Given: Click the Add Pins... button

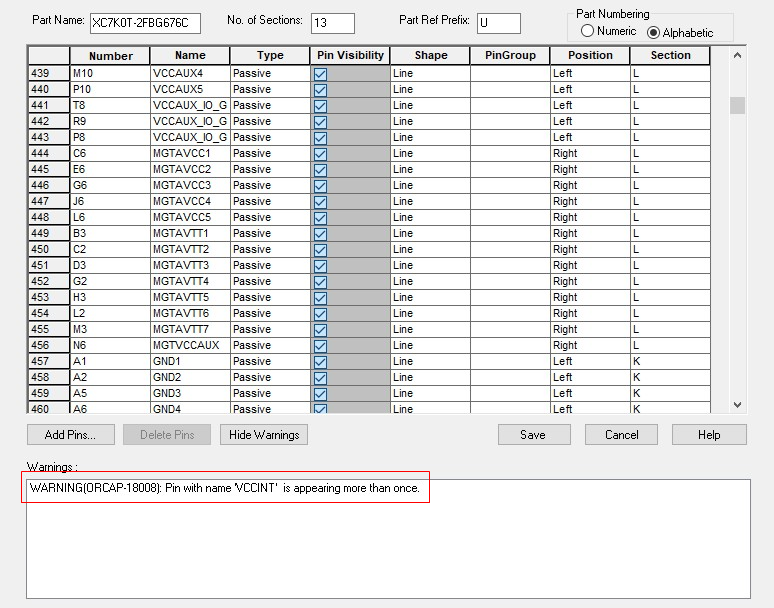Looking at the screenshot, I should click(x=71, y=435).
